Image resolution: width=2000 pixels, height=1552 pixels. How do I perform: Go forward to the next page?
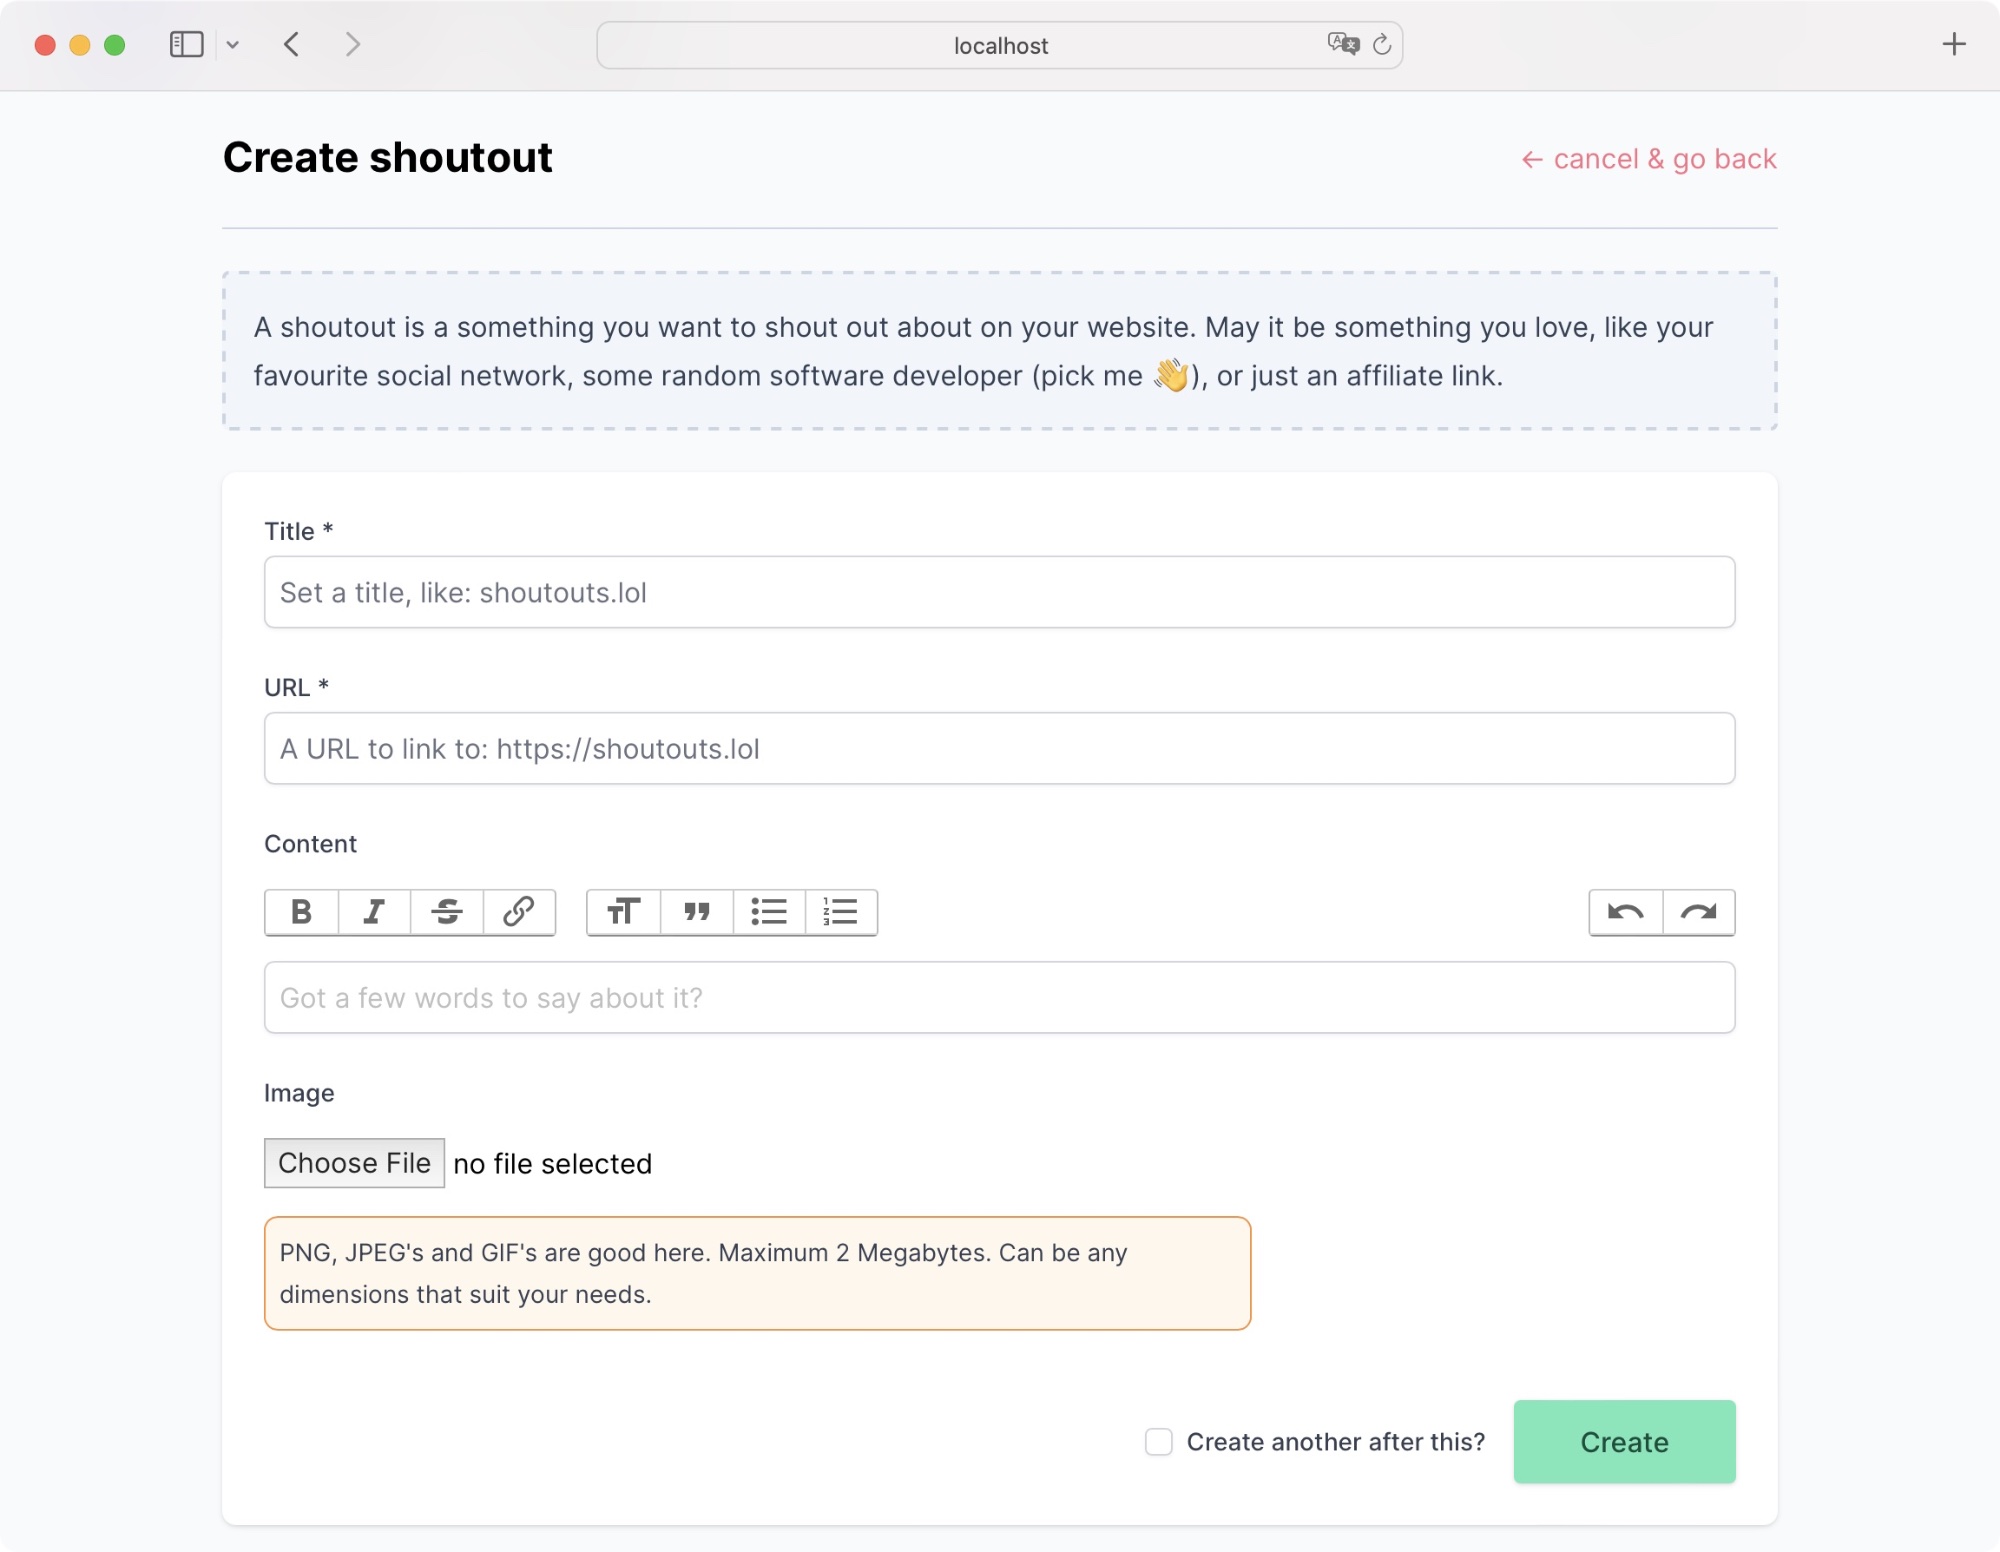(352, 45)
